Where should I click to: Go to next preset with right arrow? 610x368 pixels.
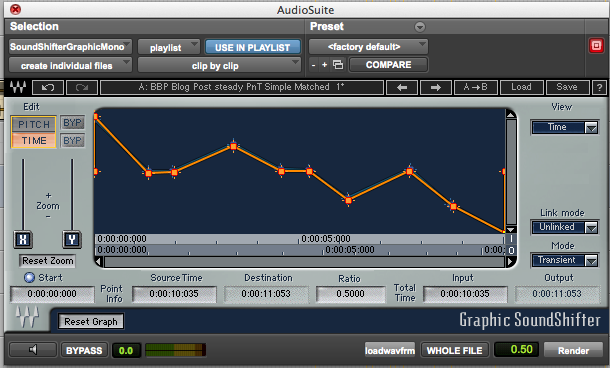click(436, 88)
